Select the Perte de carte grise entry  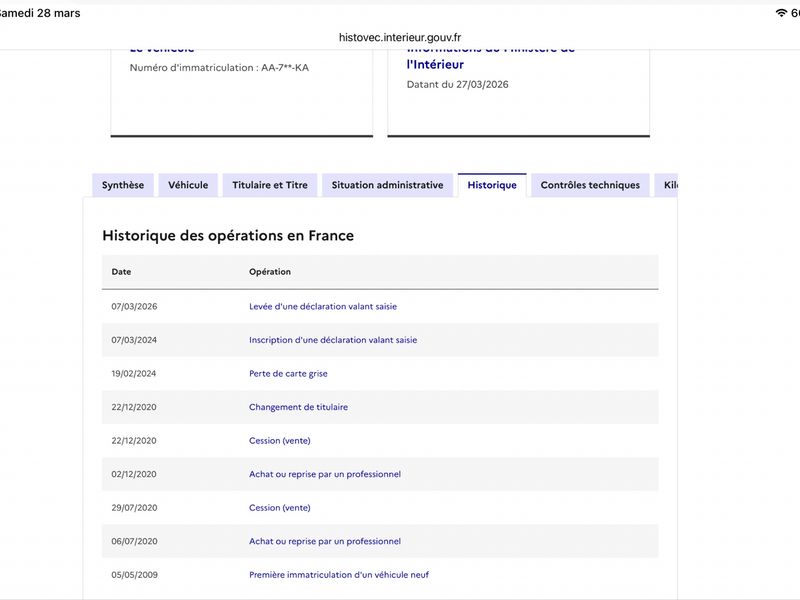(x=288, y=374)
